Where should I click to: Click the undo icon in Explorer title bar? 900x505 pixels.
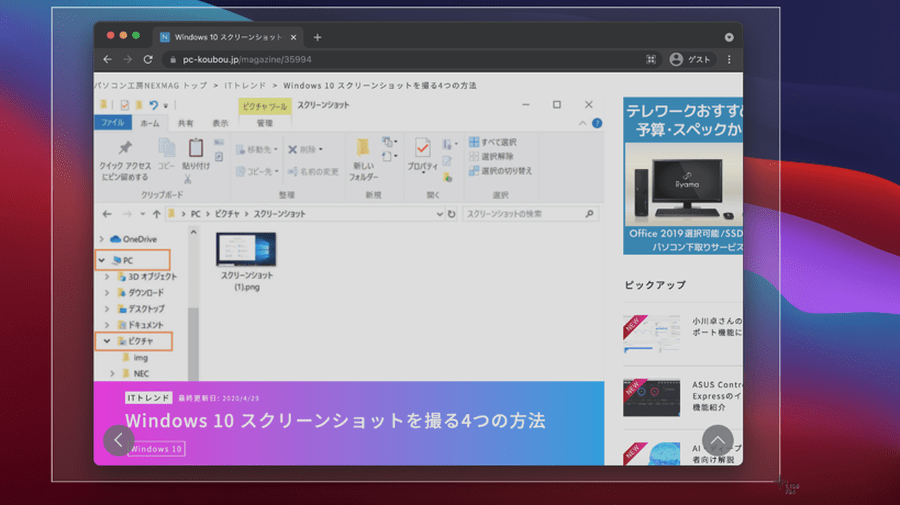click(x=153, y=105)
